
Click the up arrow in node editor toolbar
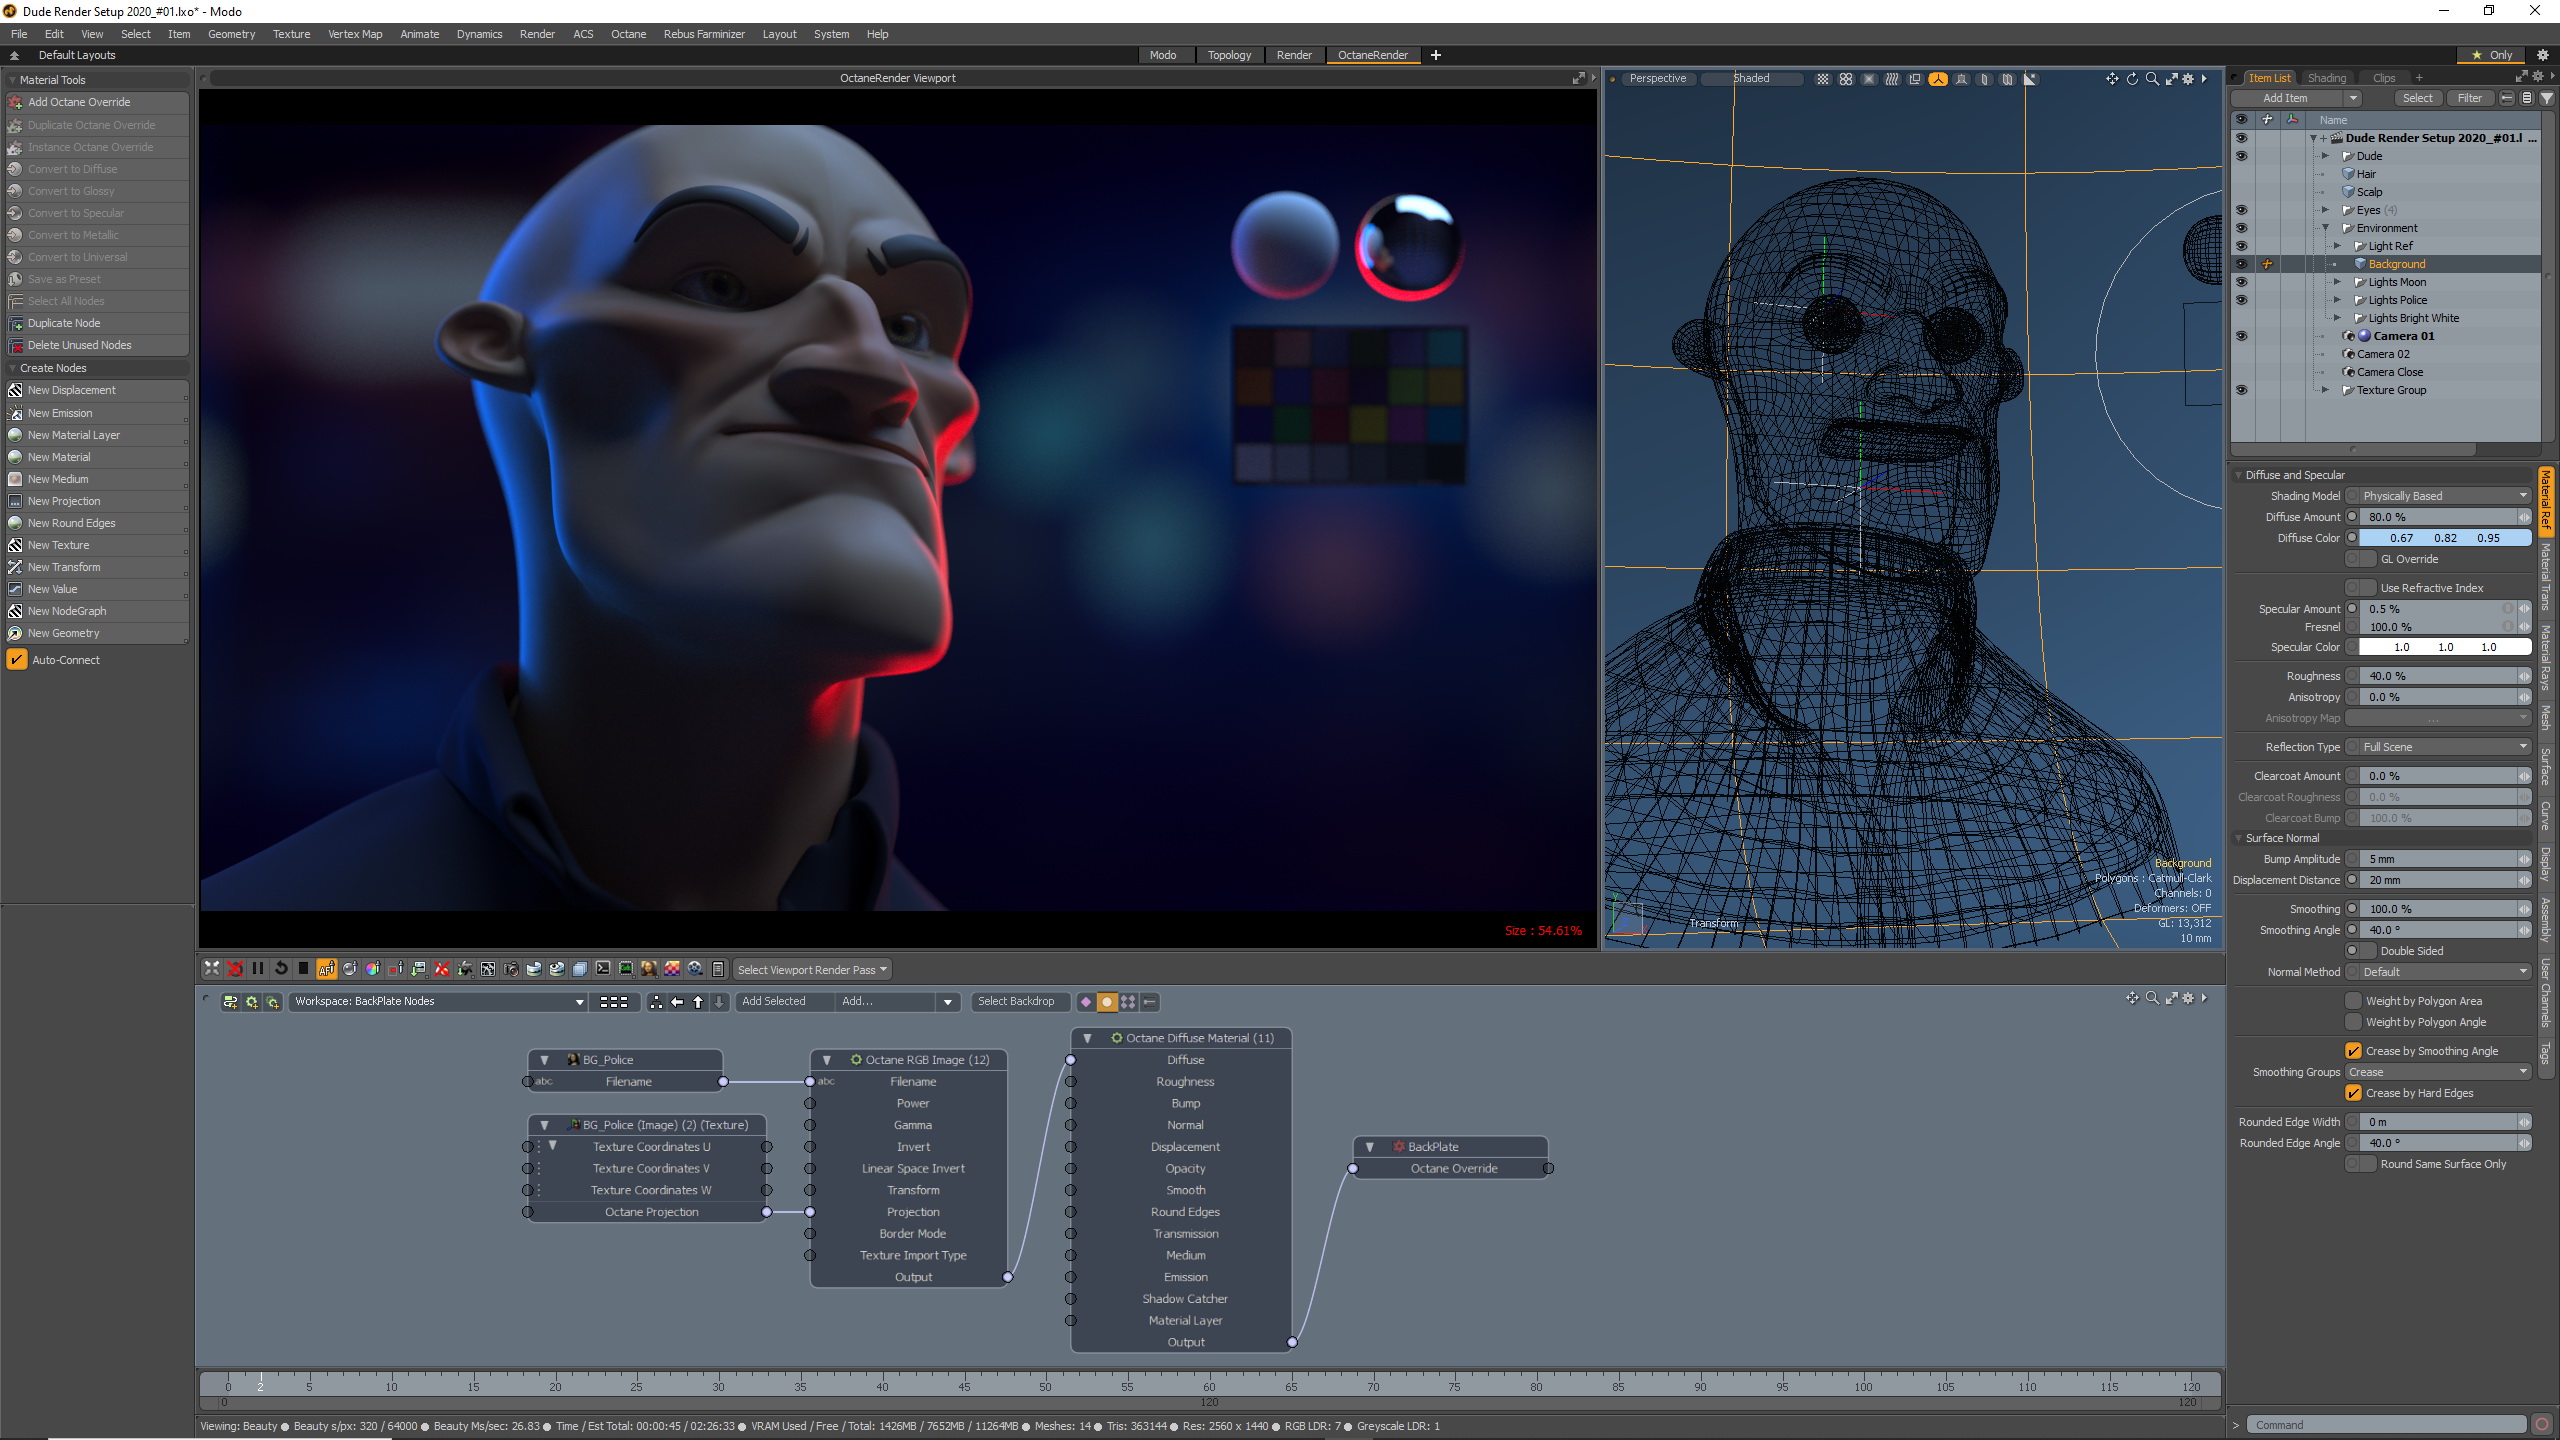tap(698, 1002)
